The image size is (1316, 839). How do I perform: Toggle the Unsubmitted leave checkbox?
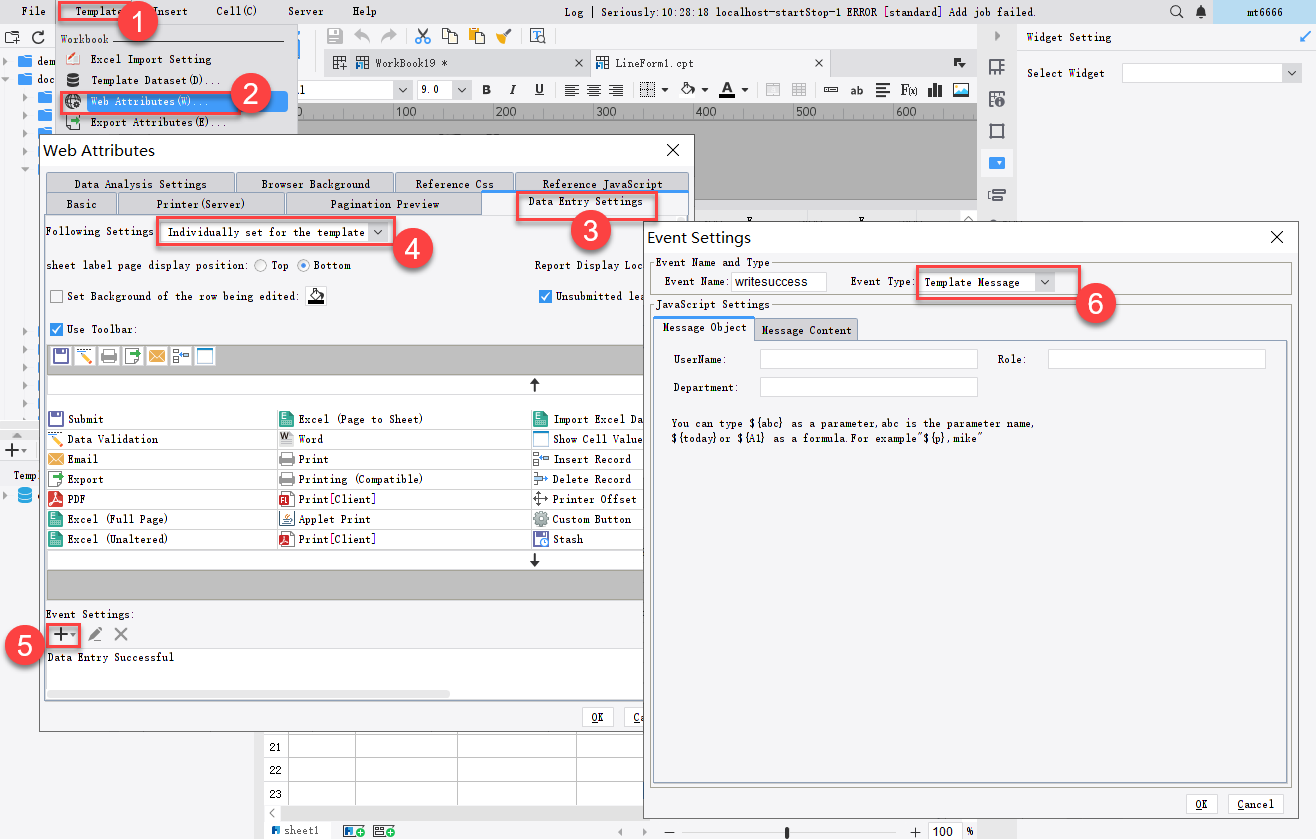[x=546, y=297]
